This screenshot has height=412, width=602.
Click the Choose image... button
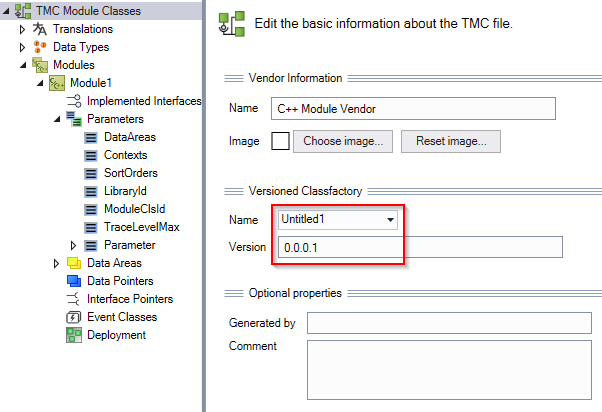[343, 141]
